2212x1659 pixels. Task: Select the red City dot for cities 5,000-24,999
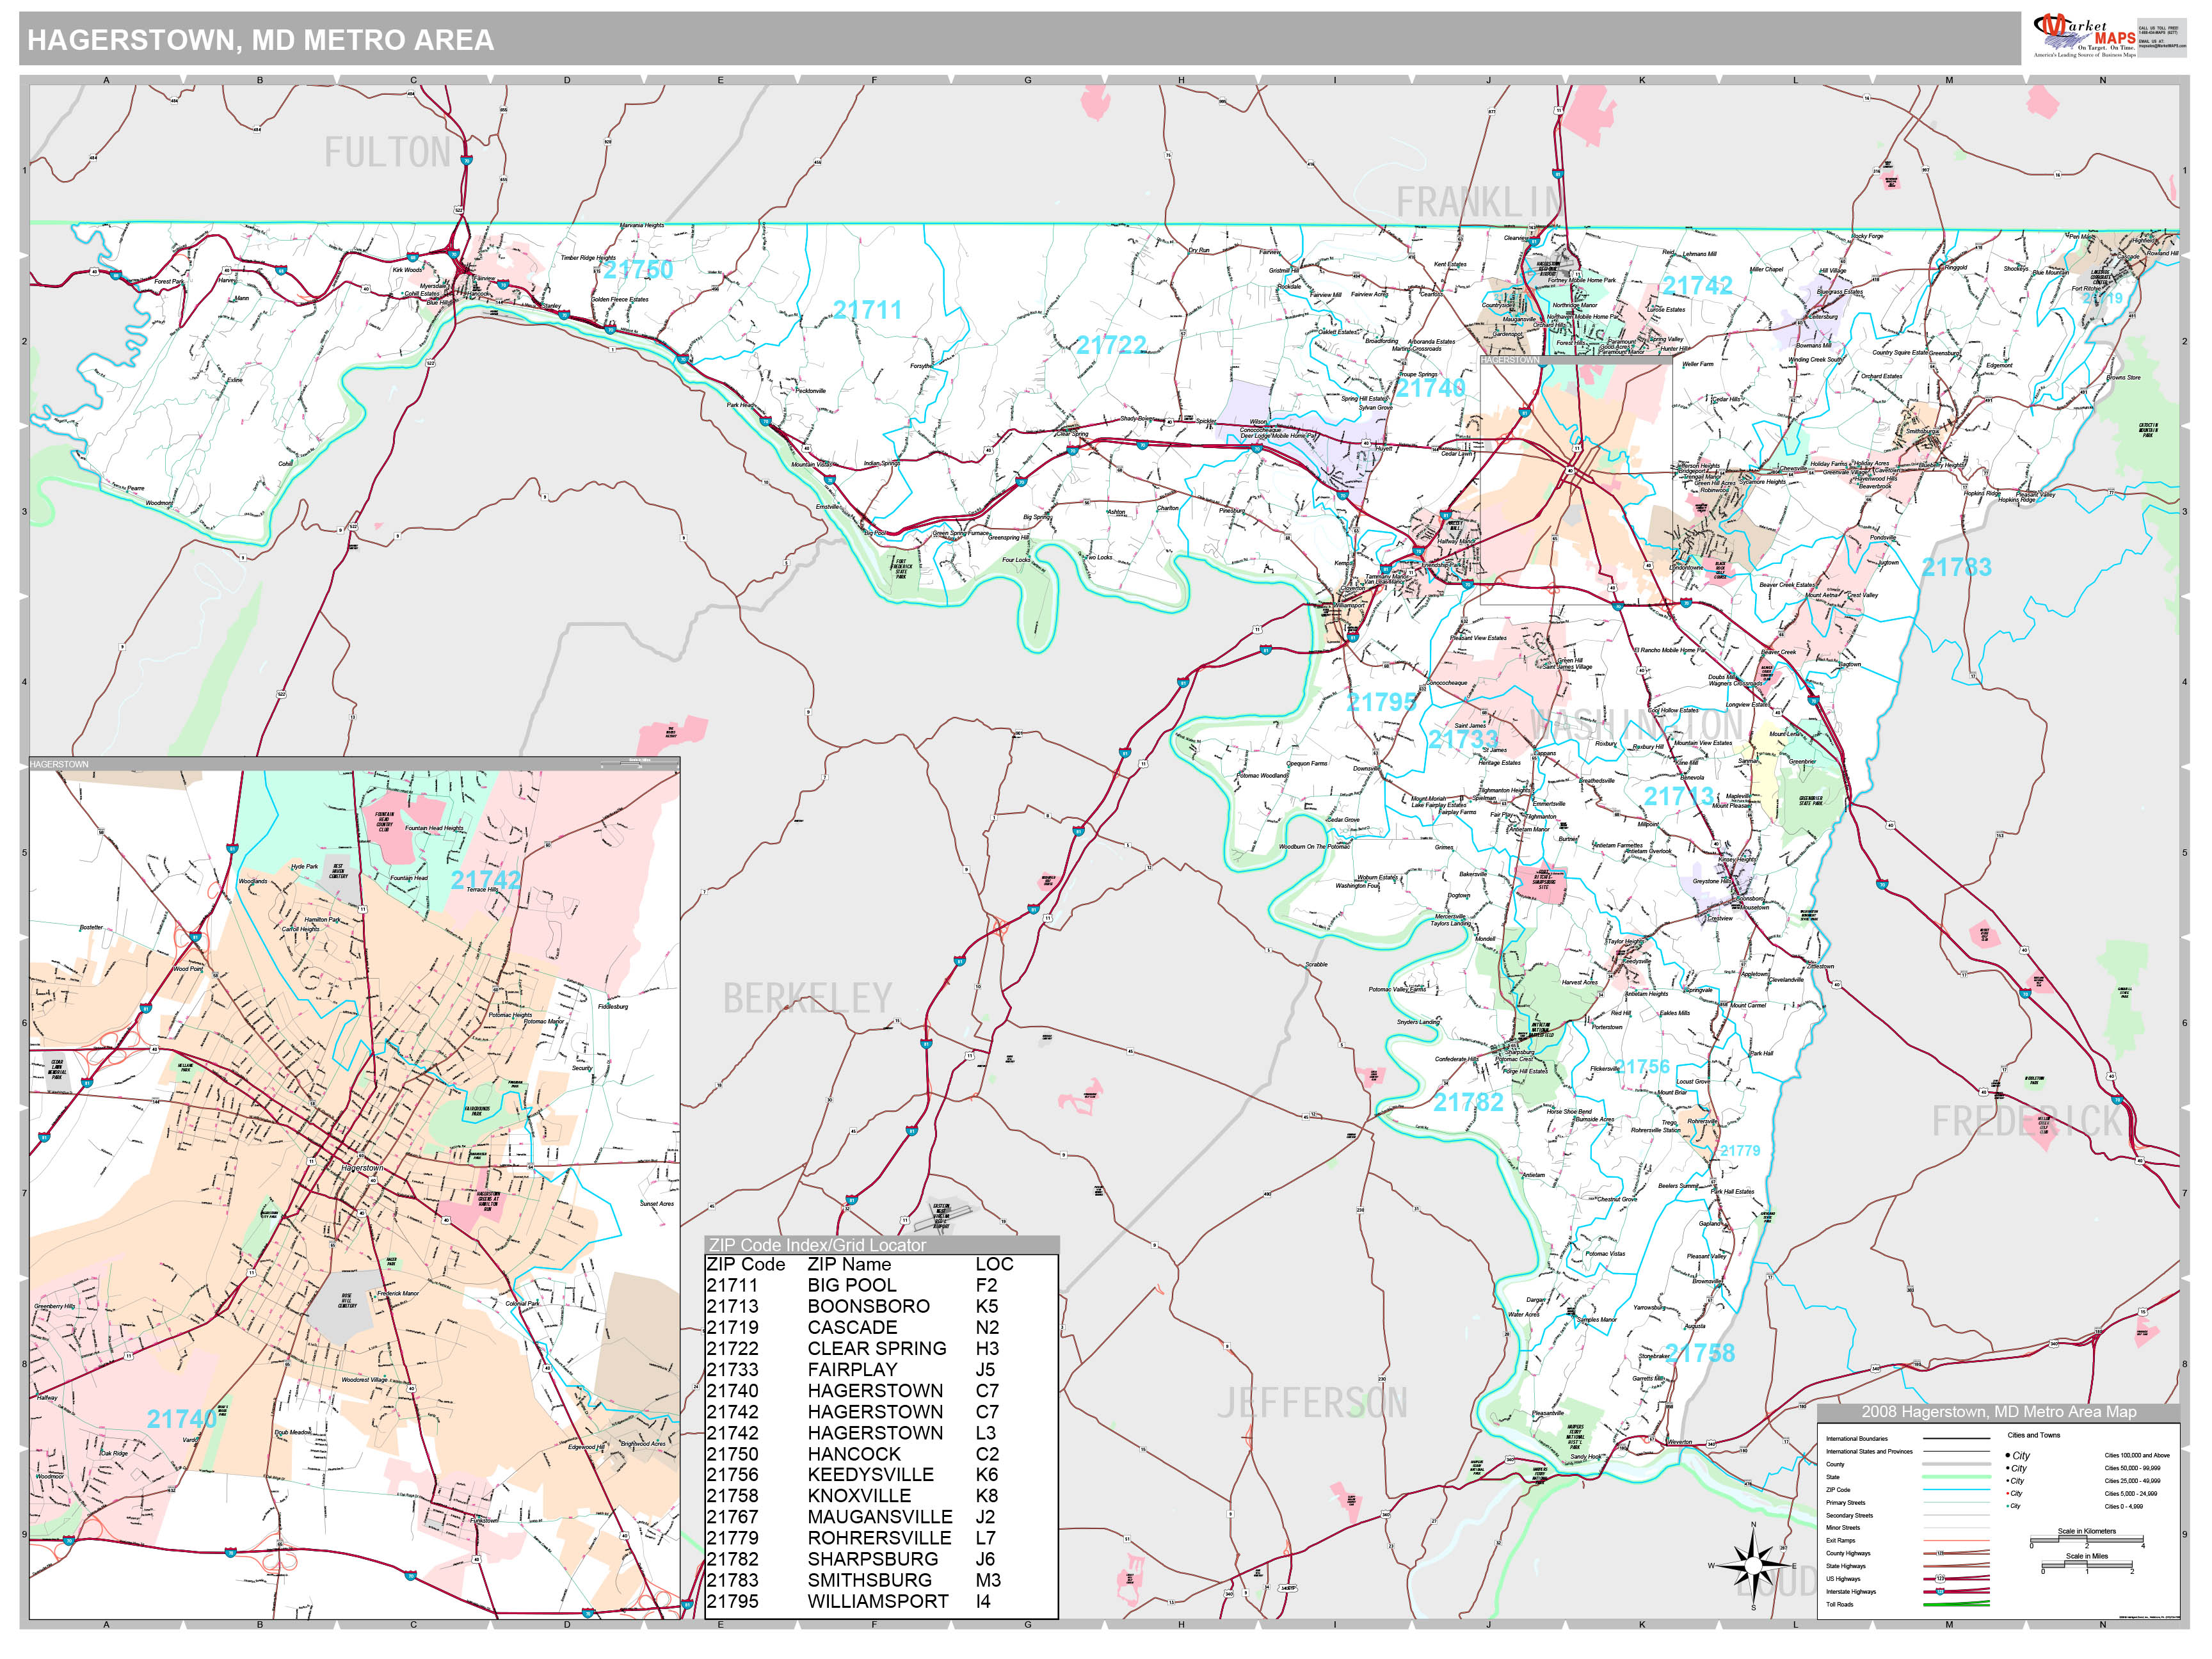(x=2009, y=1494)
